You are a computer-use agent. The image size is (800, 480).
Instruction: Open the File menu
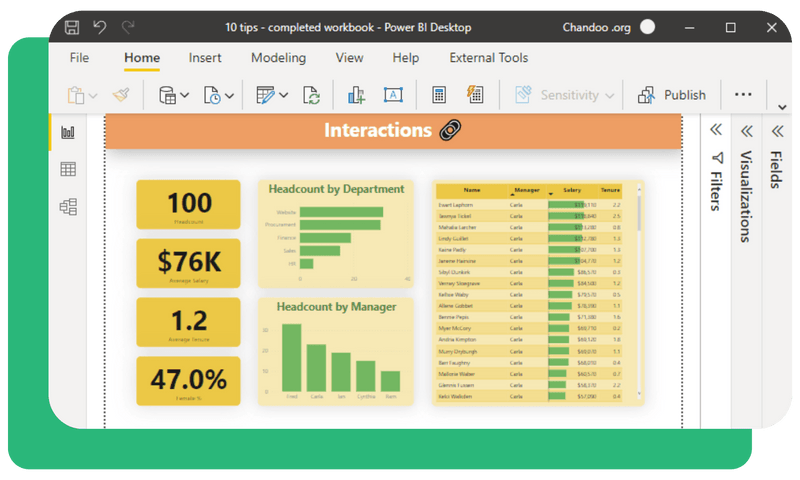pos(79,58)
